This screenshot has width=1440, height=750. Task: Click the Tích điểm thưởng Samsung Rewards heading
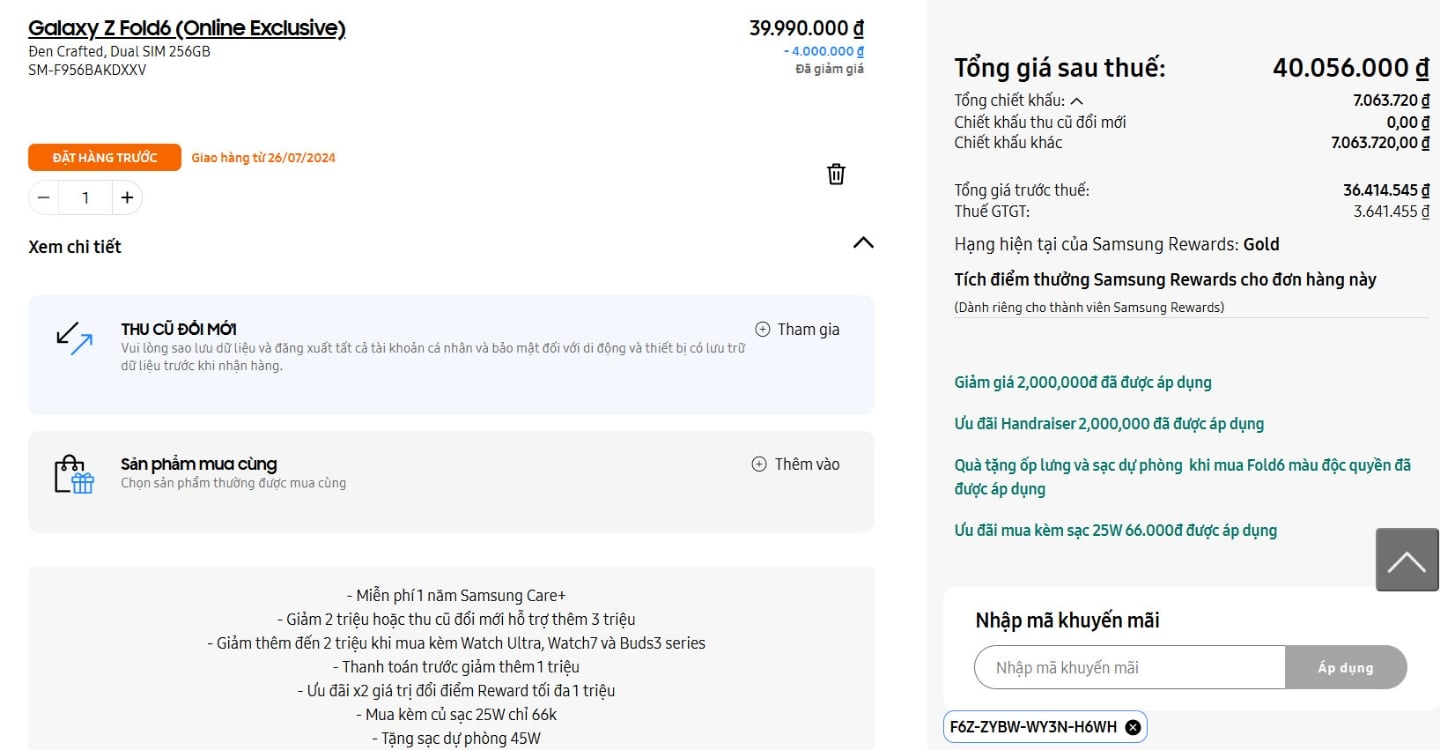1165,279
